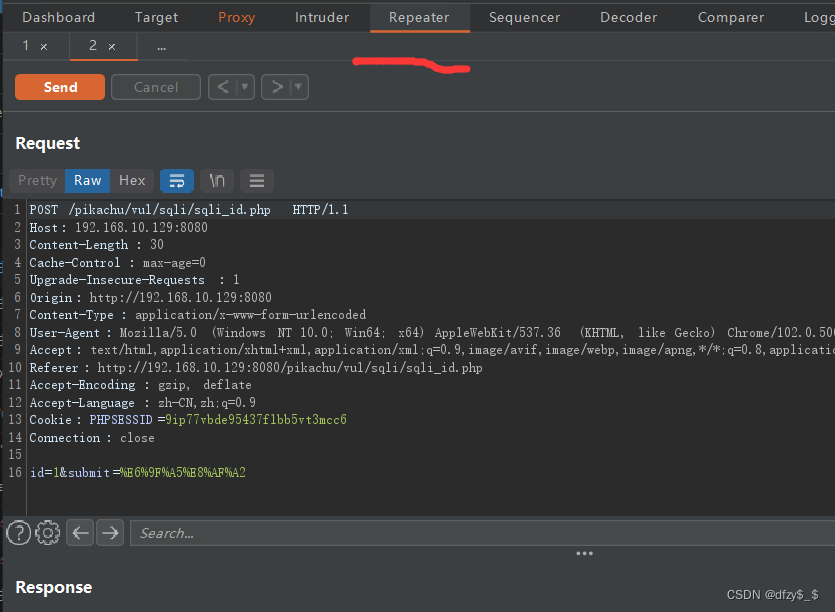Open the Request hamburger menu icon

coord(257,181)
